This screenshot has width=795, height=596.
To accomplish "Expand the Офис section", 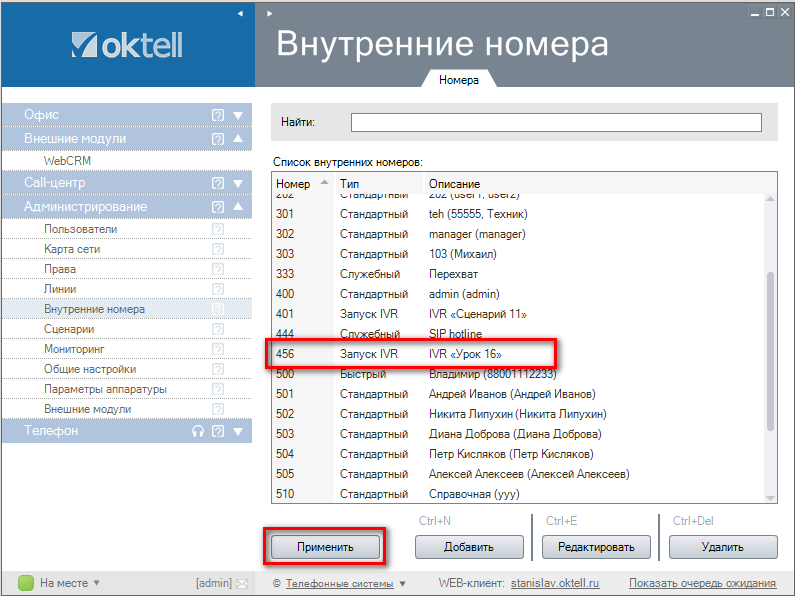I will [238, 115].
